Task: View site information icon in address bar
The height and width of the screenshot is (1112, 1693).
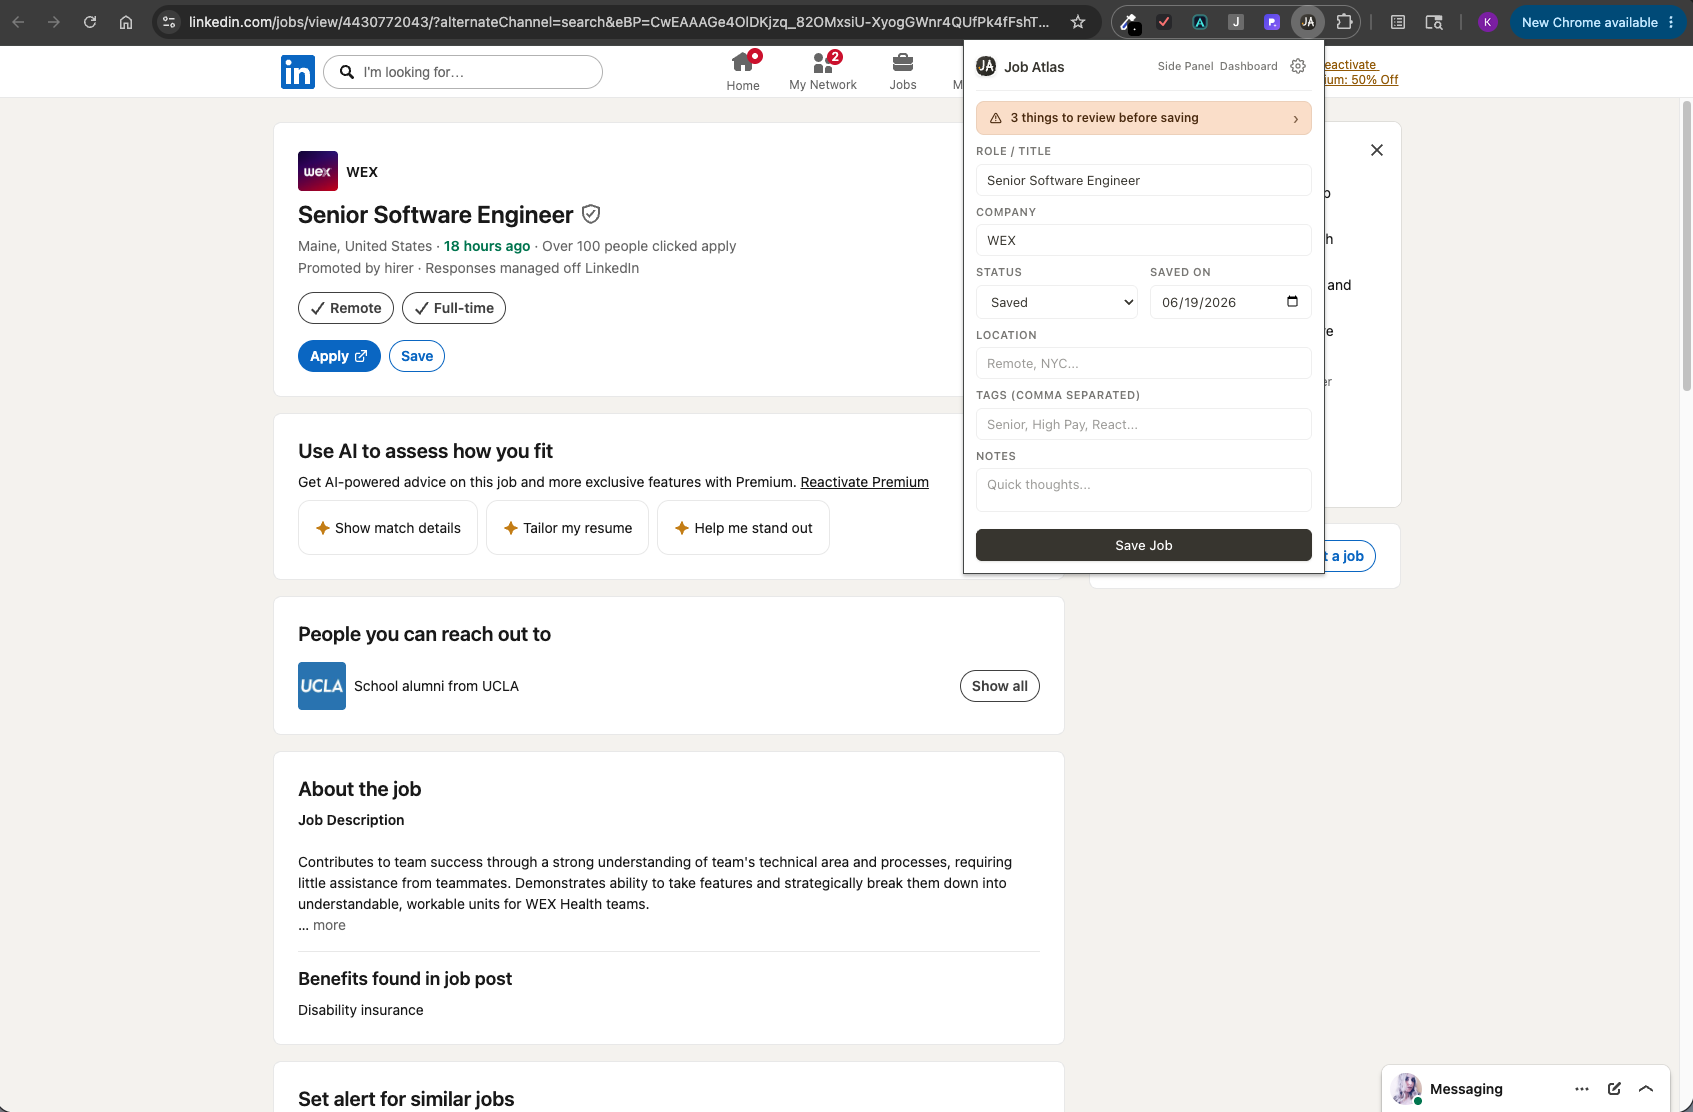Action: 169,22
